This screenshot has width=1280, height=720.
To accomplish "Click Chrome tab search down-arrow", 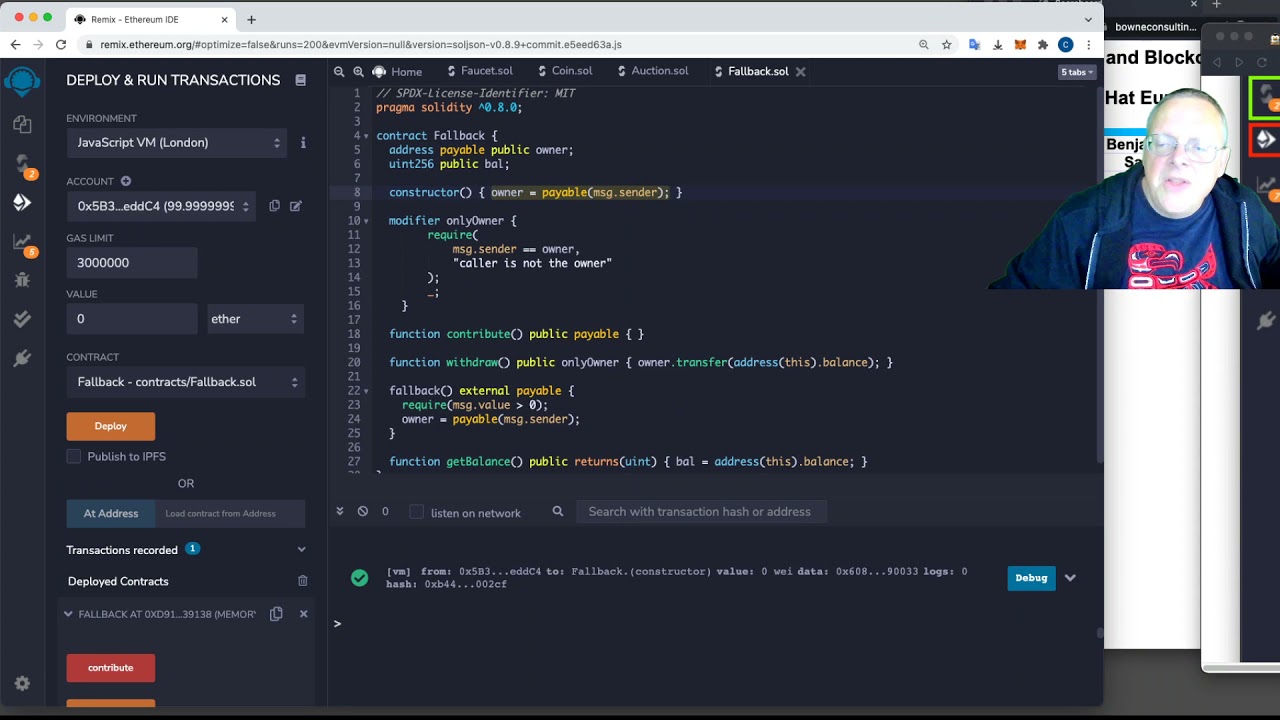I will [1088, 19].
